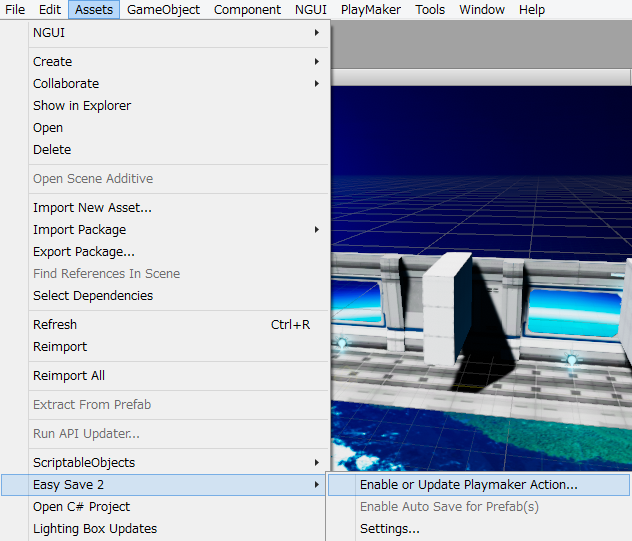This screenshot has width=632, height=541.
Task: Open the Tools menu
Action: click(x=430, y=9)
